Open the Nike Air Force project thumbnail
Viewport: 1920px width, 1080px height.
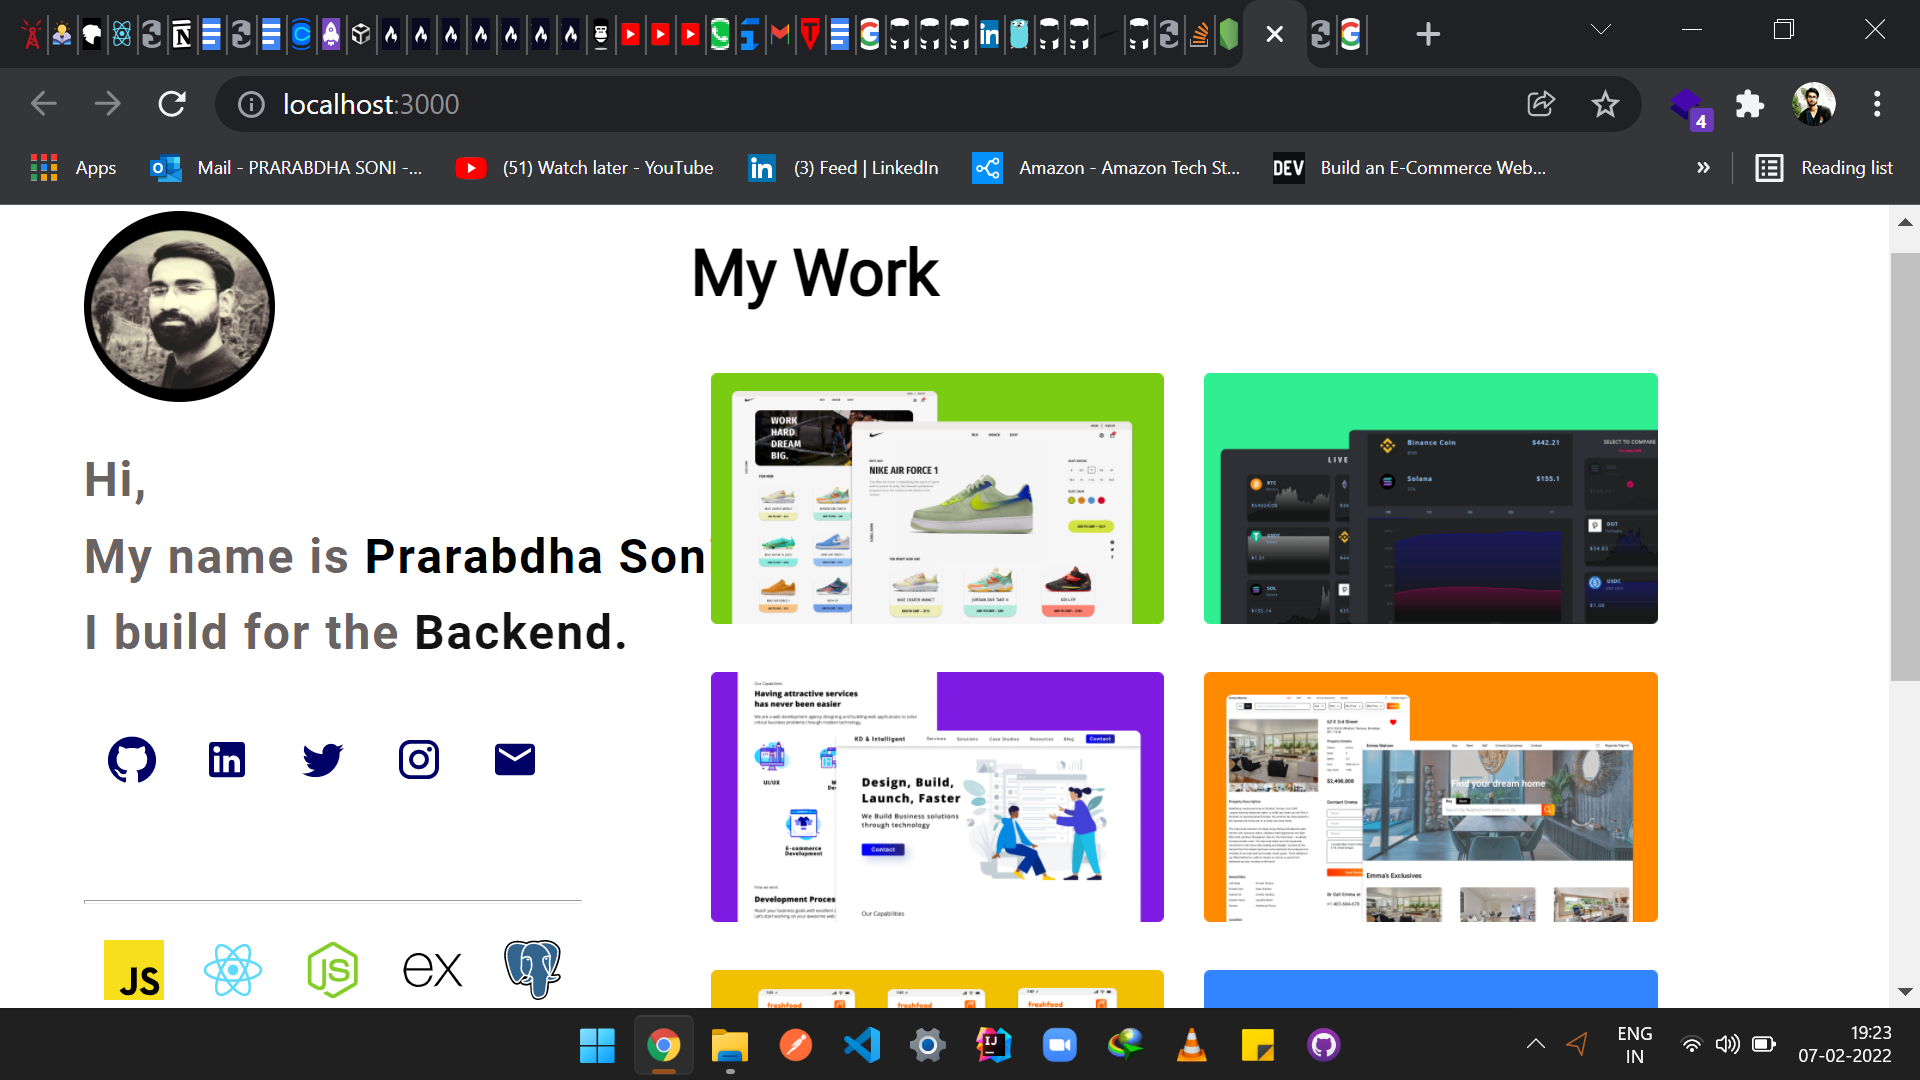937,498
